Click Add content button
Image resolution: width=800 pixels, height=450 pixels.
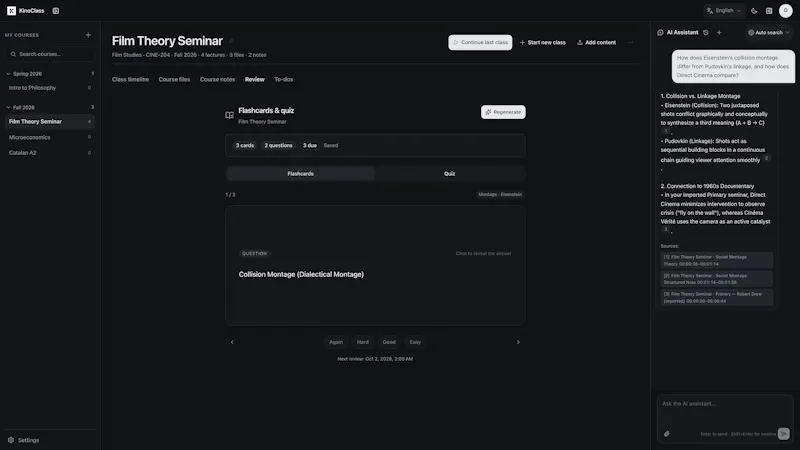596,42
